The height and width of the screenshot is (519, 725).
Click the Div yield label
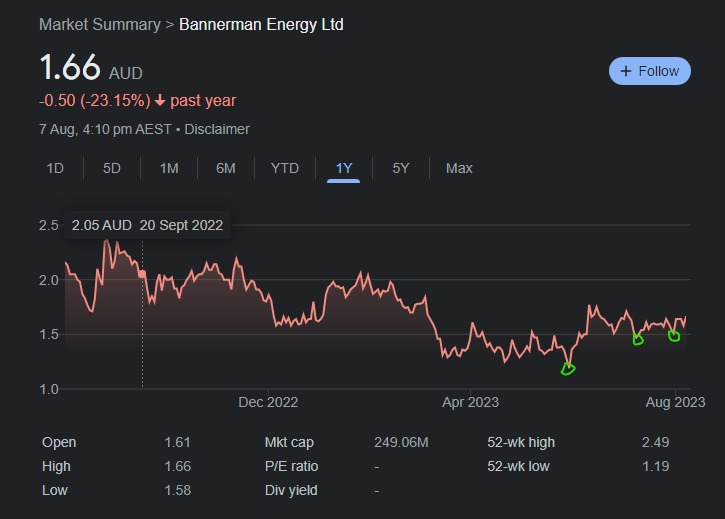[x=291, y=490]
